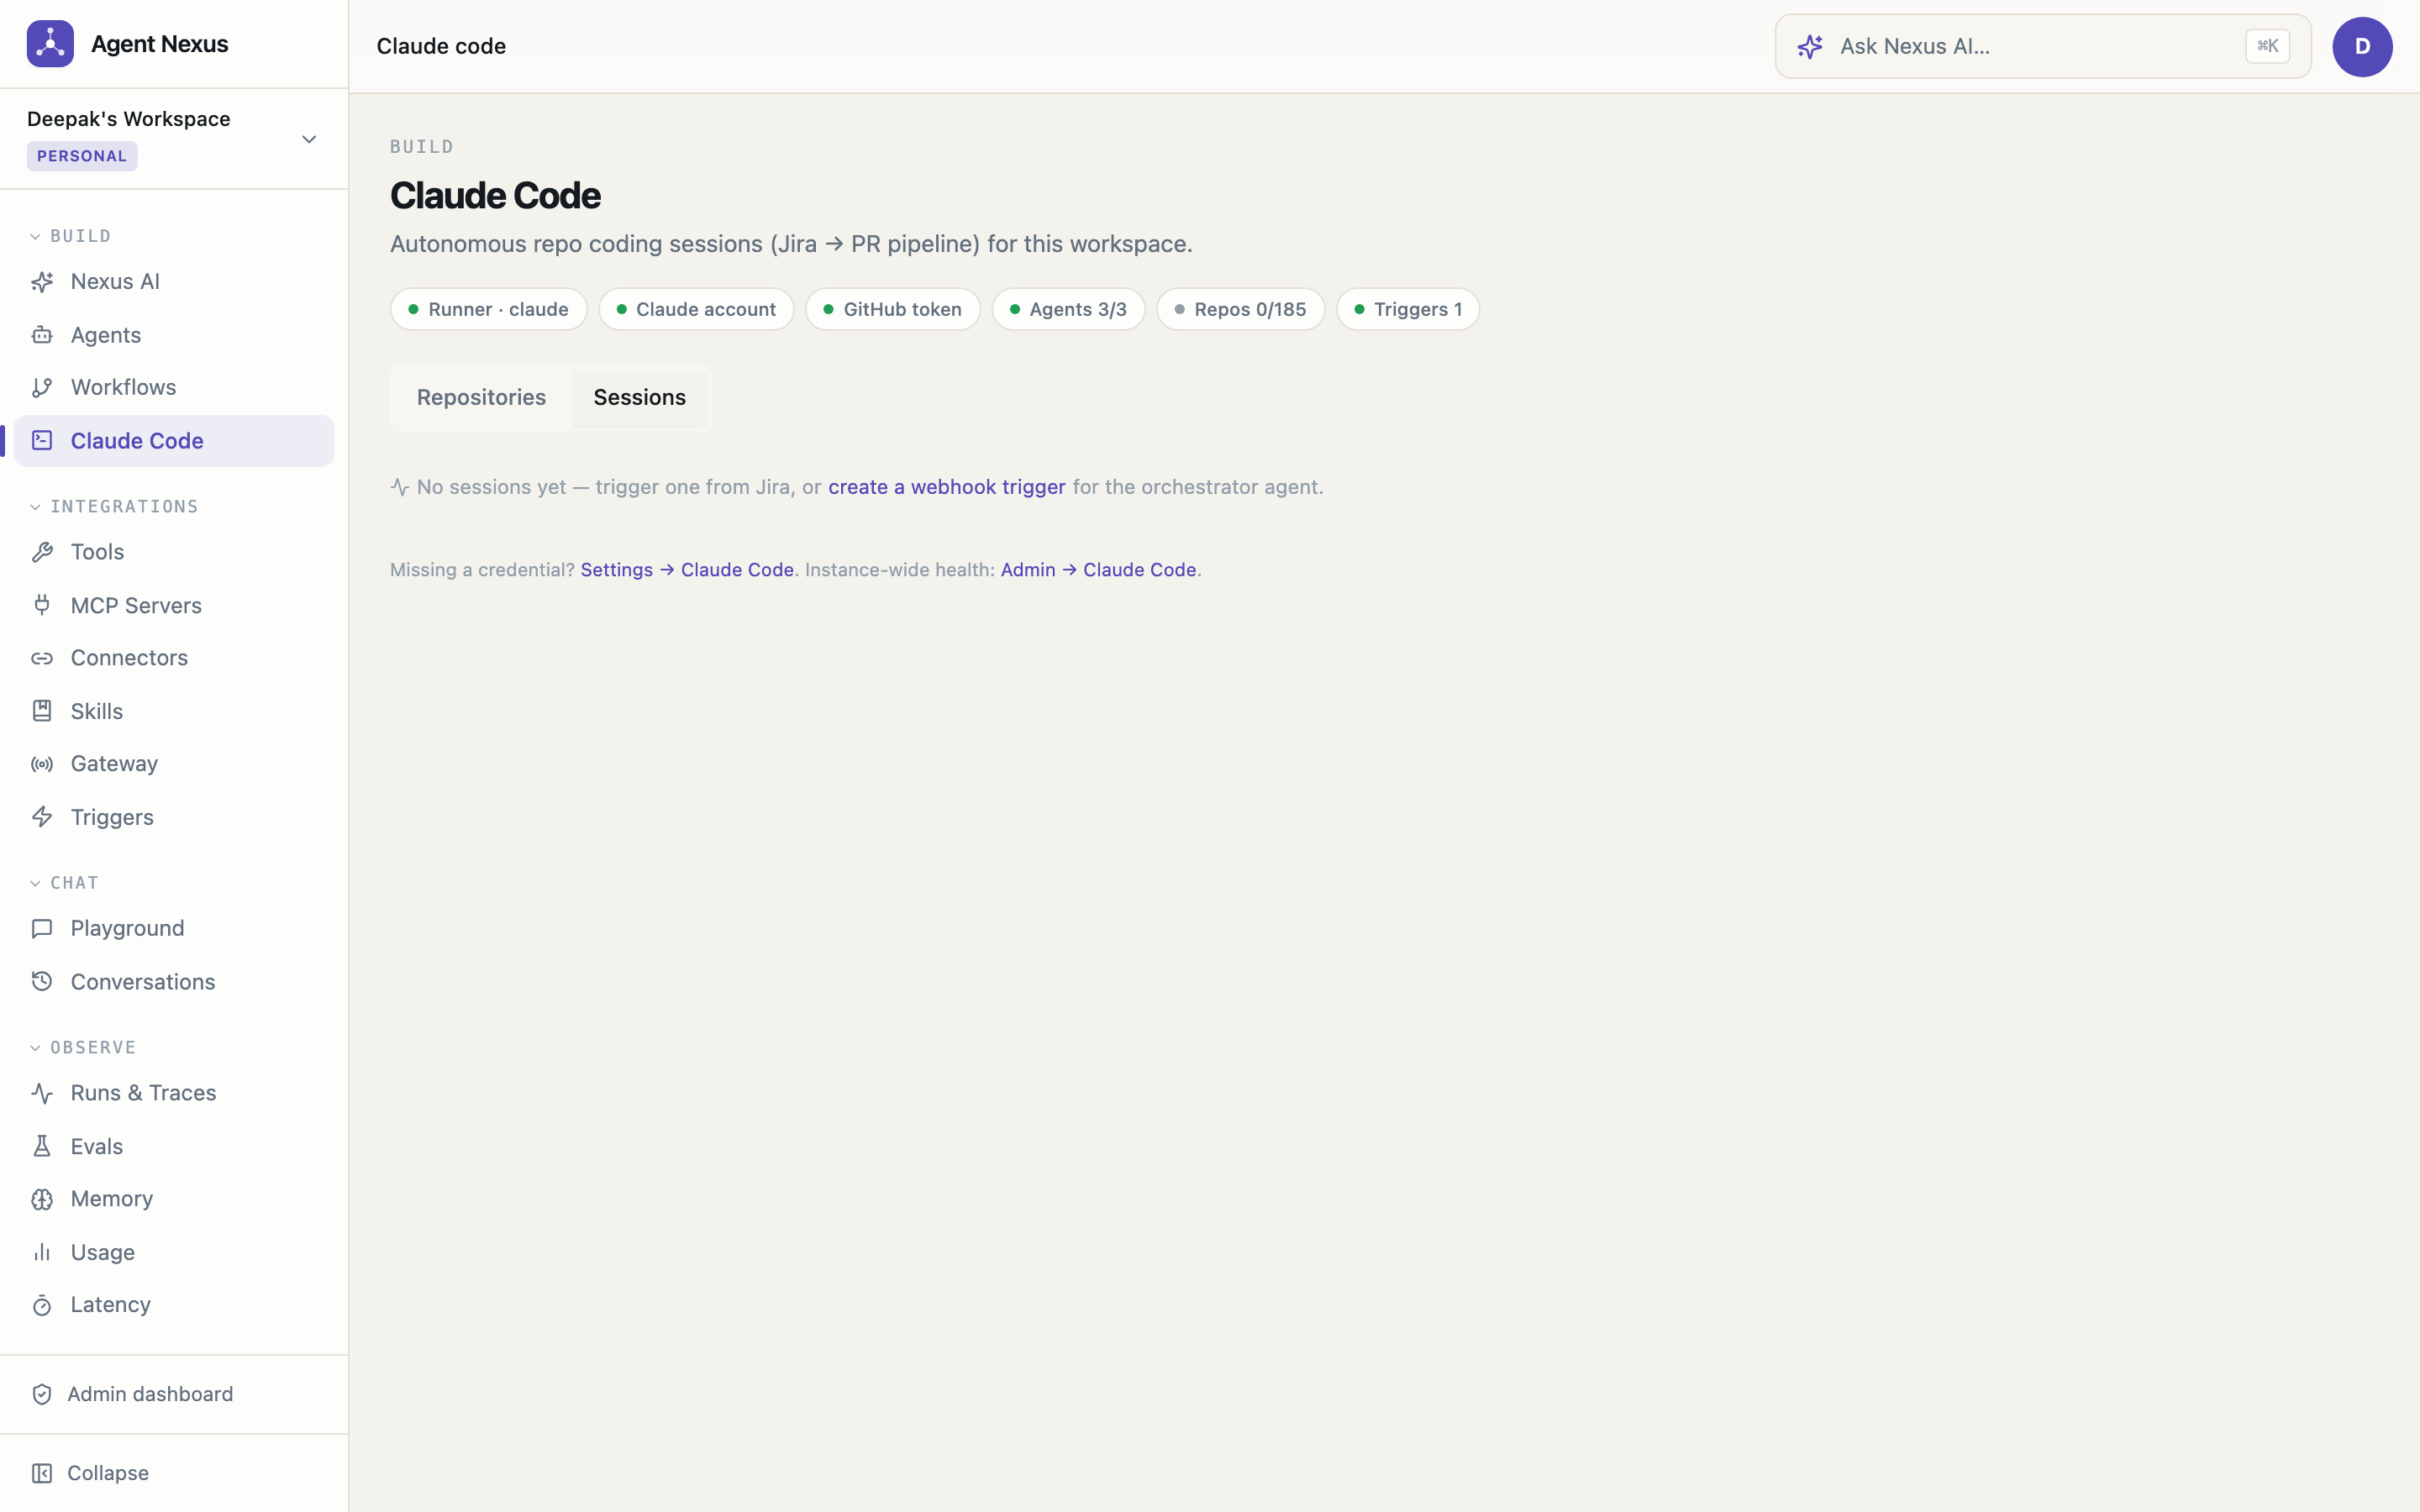Image resolution: width=2420 pixels, height=1512 pixels.
Task: Focus the Ask Nexus AI search field
Action: click(2042, 46)
